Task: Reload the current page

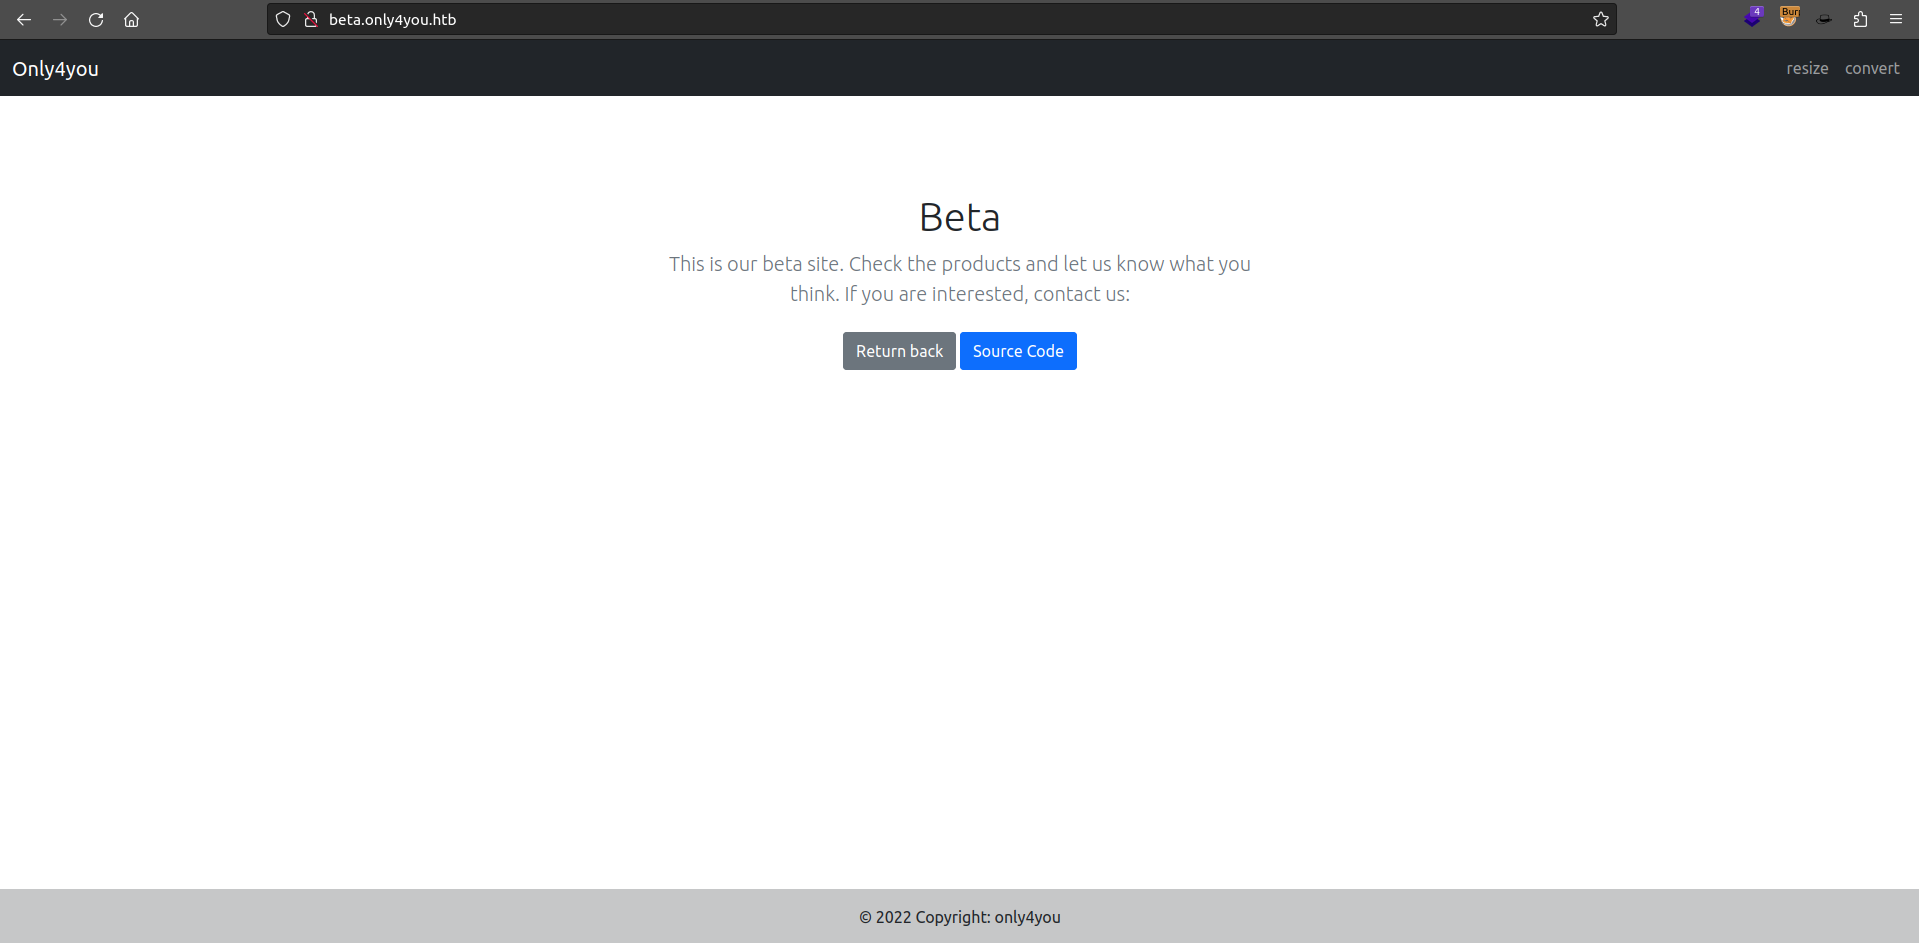Action: (96, 20)
